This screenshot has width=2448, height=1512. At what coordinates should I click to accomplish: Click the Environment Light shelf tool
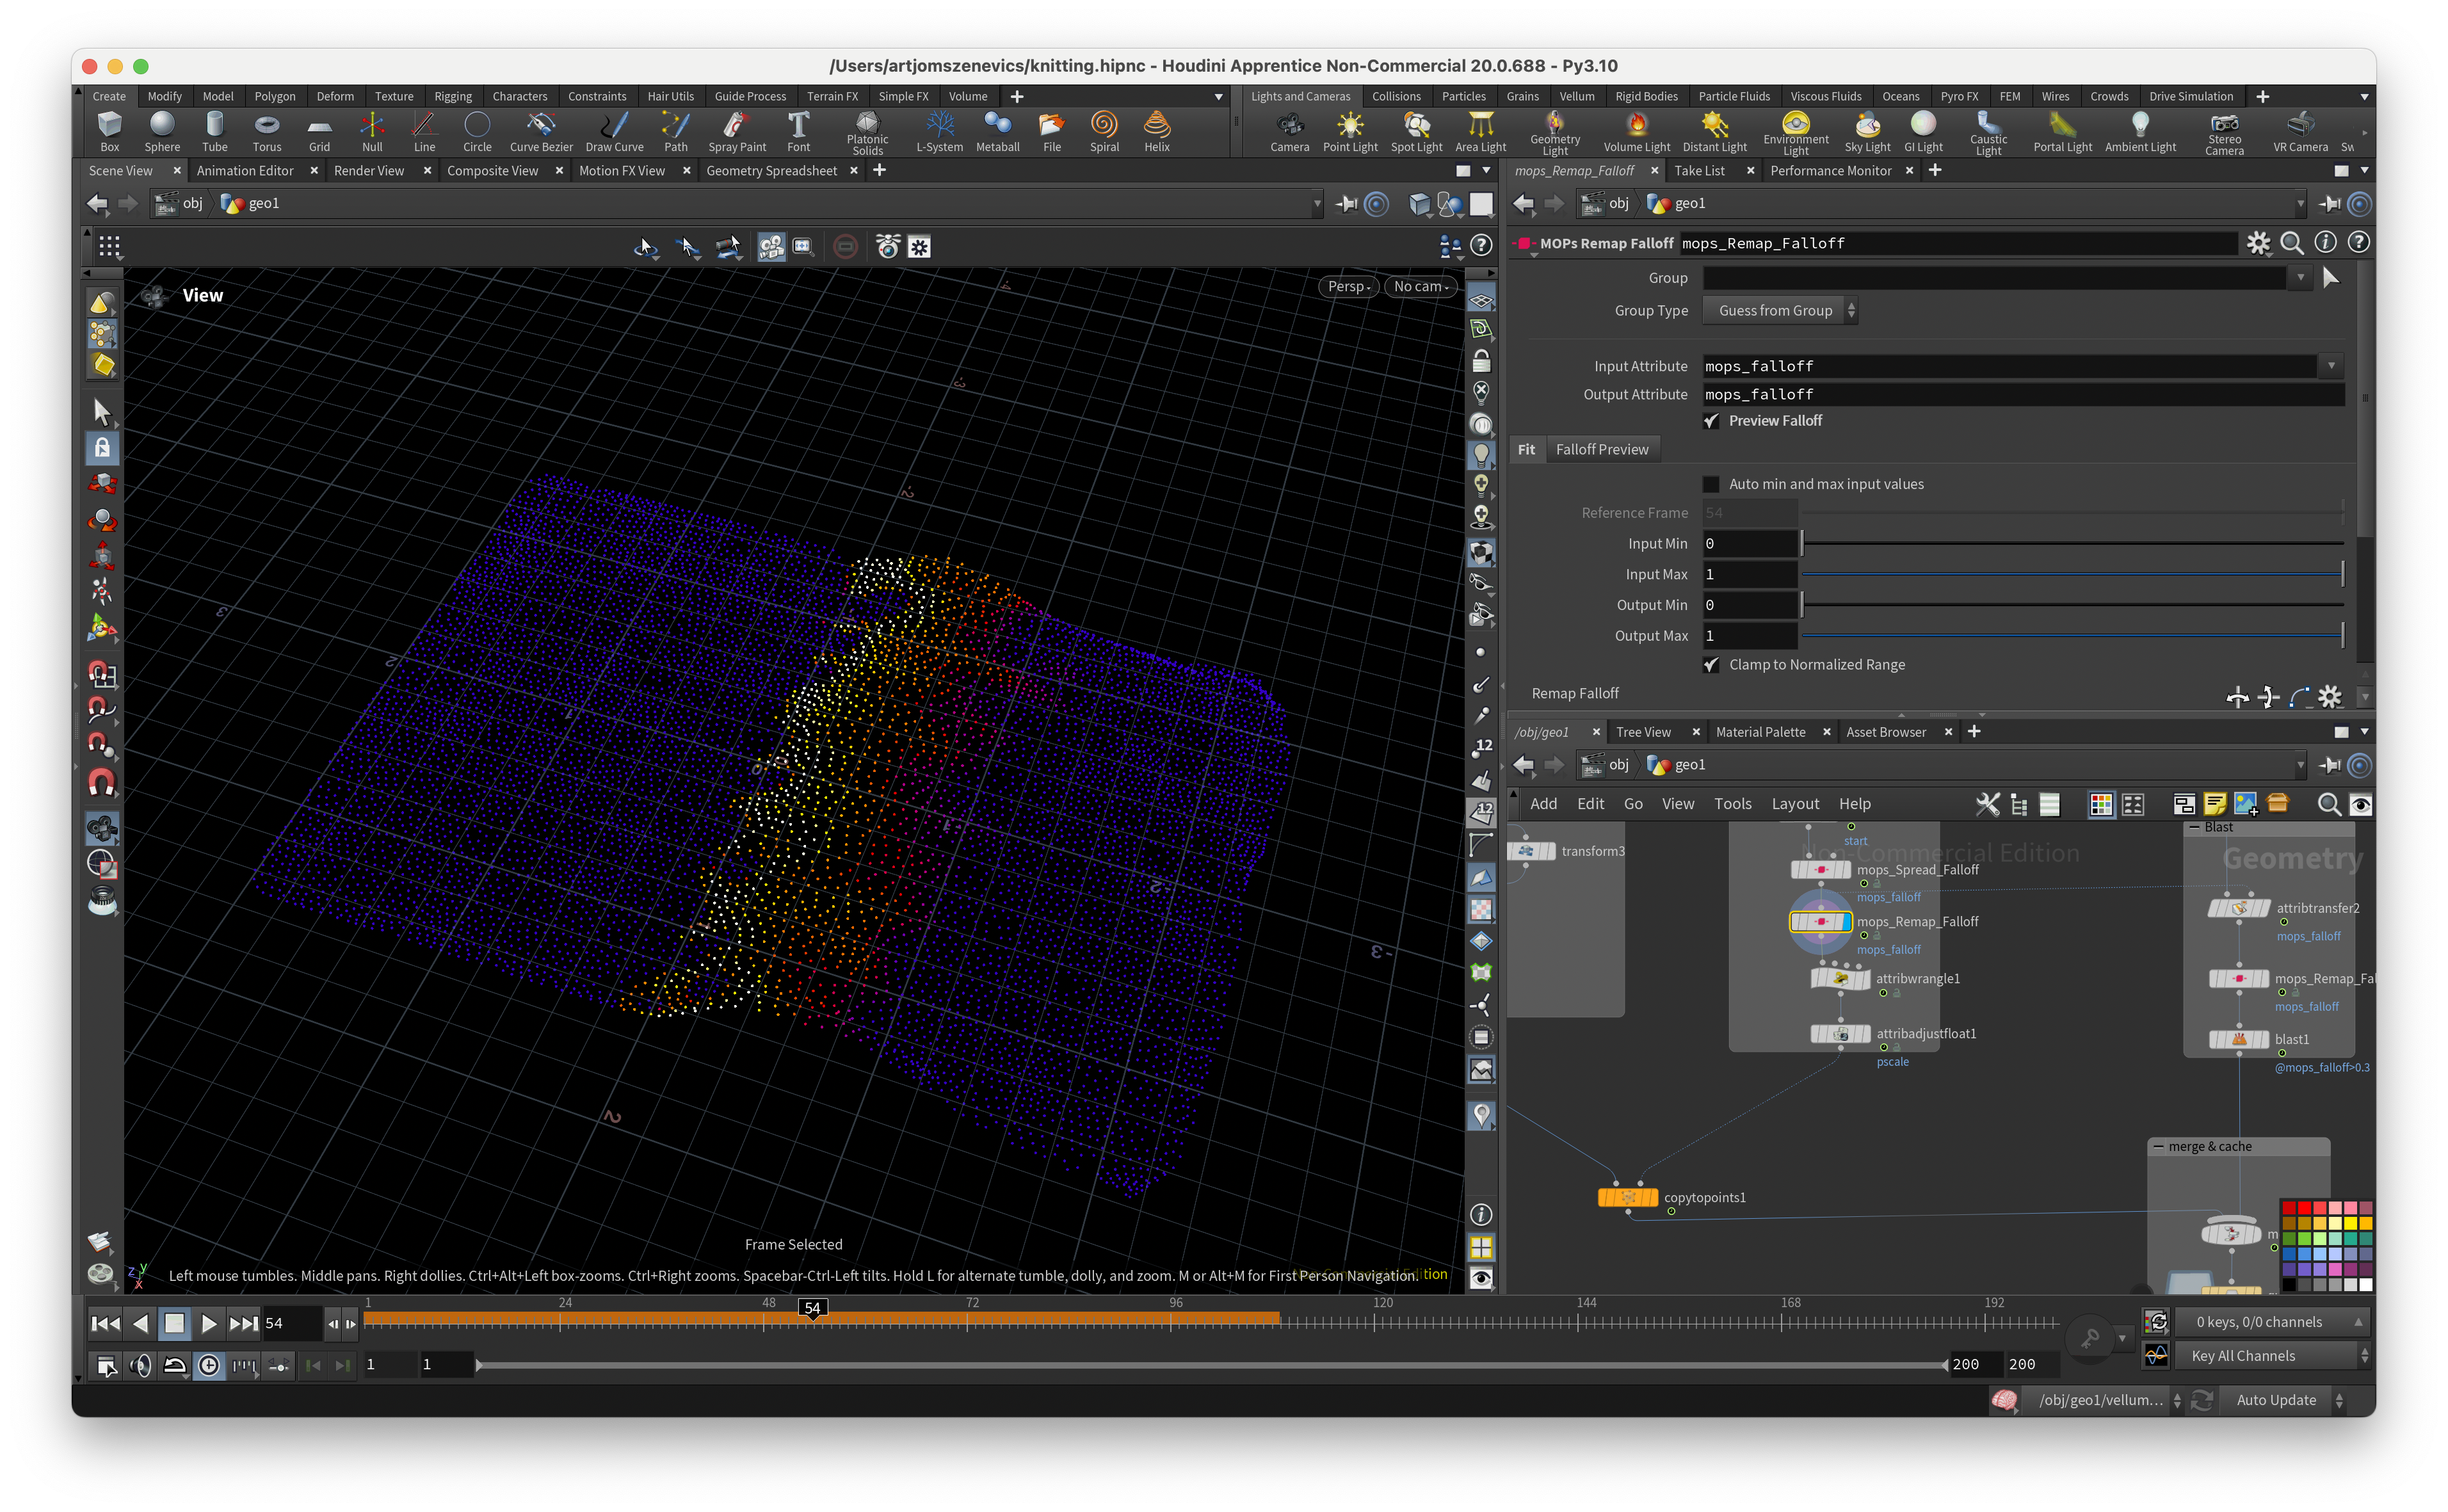(x=1795, y=130)
